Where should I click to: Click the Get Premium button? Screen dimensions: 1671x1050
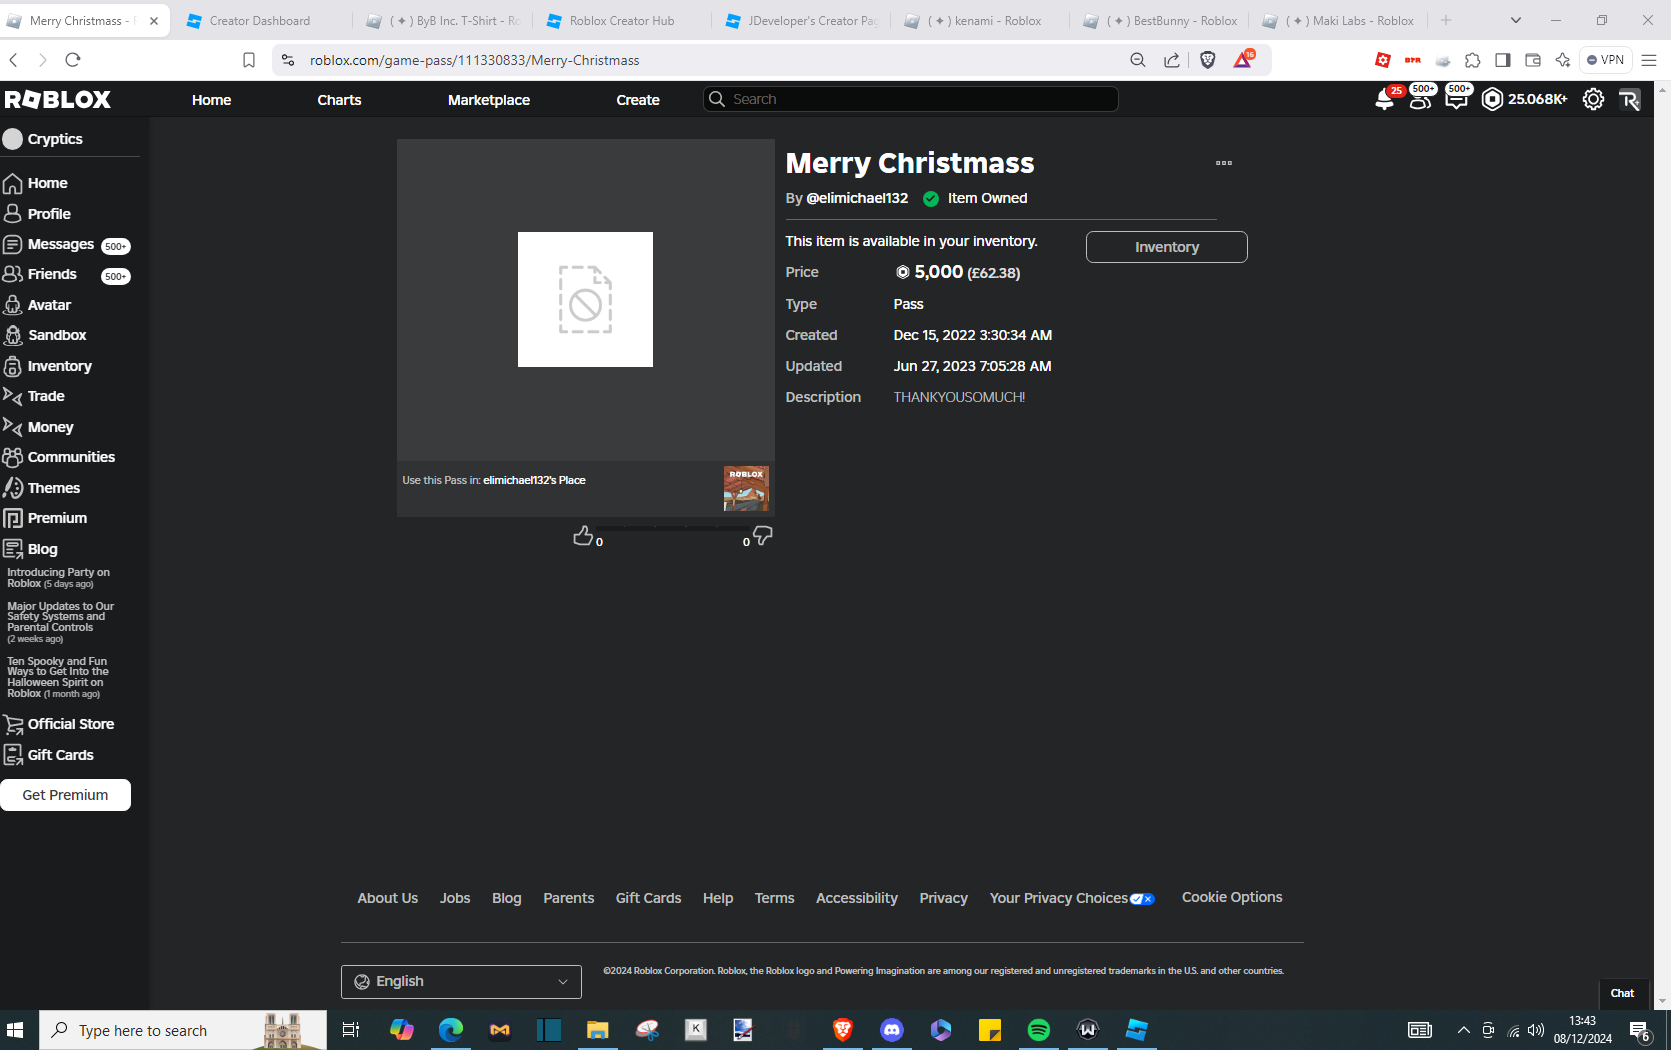coord(65,795)
